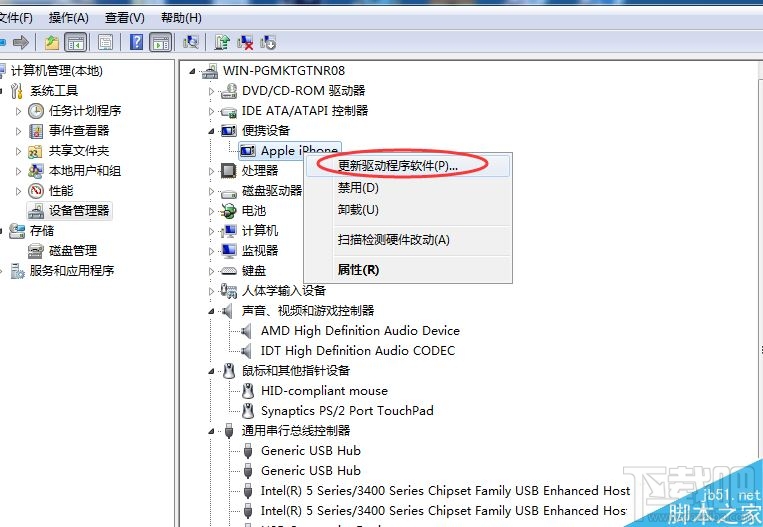Image resolution: width=763 pixels, height=527 pixels.
Task: Click the 监视器 monitor icon
Action: tap(228, 251)
